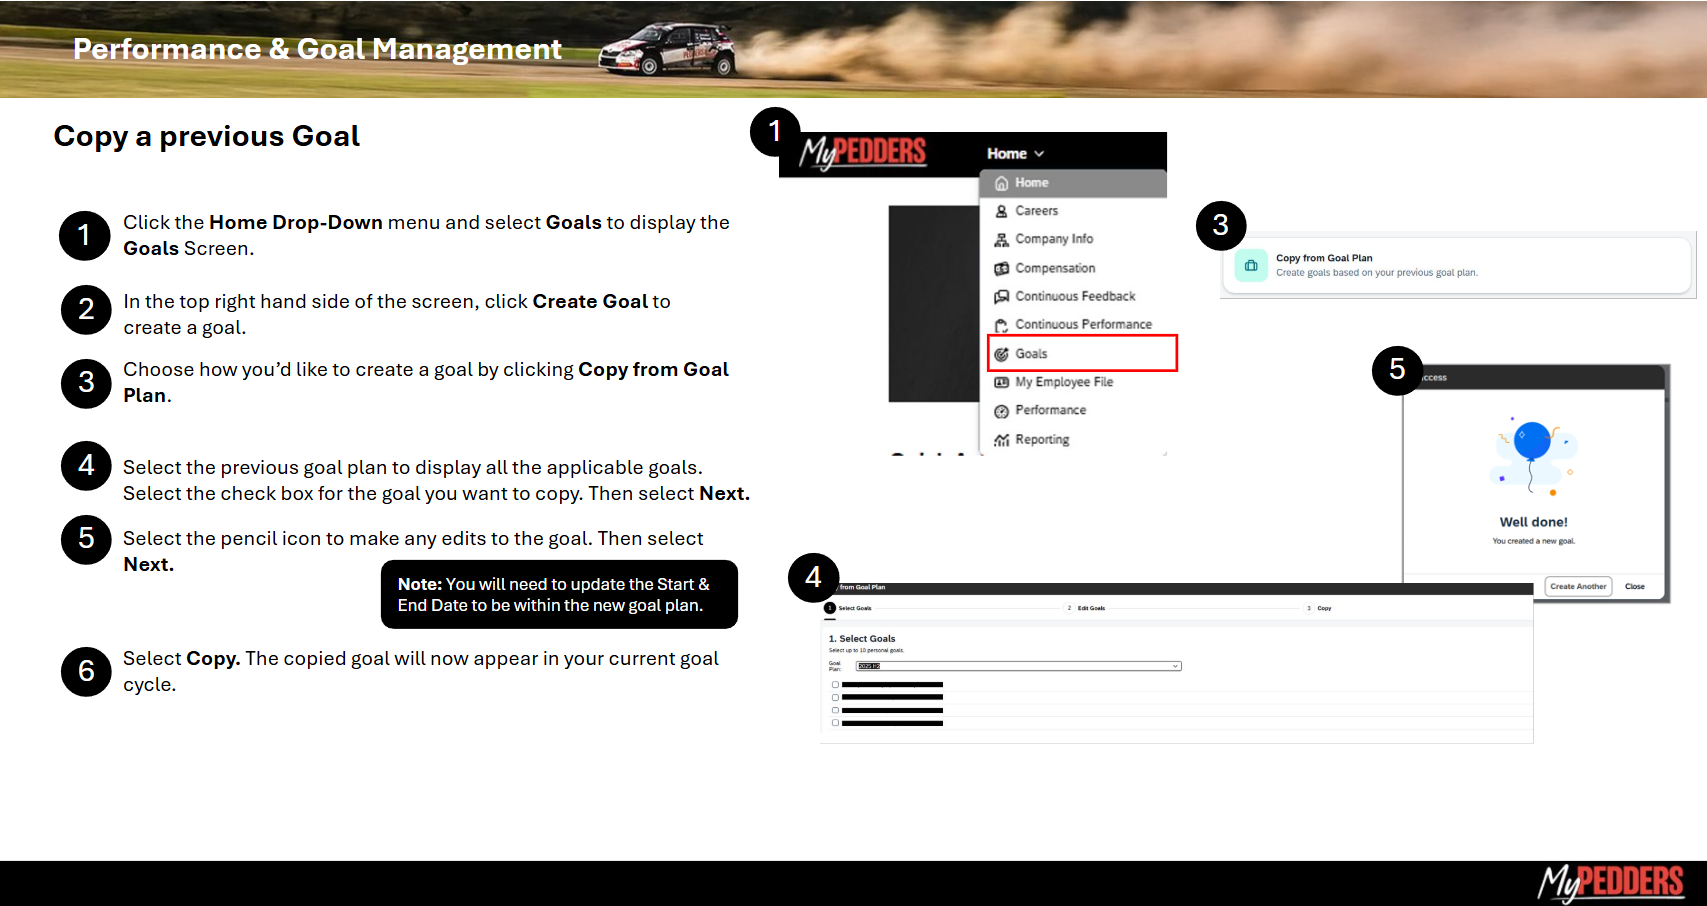Open the Home drop-down menu
The width and height of the screenshot is (1707, 906).
pyautogui.click(x=1015, y=154)
